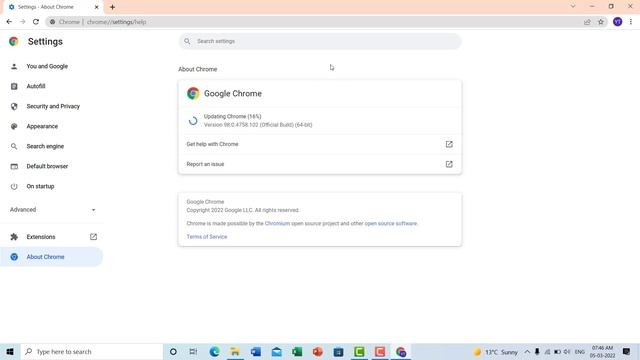Open Microsoft Word from the taskbar
Screen dimensions: 640x360
click(x=256, y=351)
